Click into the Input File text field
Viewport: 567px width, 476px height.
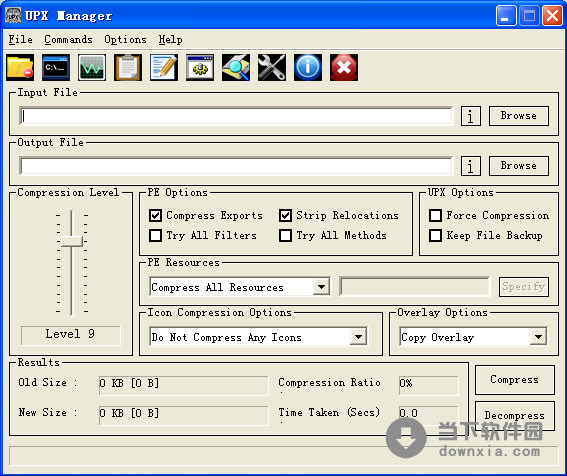(236, 116)
